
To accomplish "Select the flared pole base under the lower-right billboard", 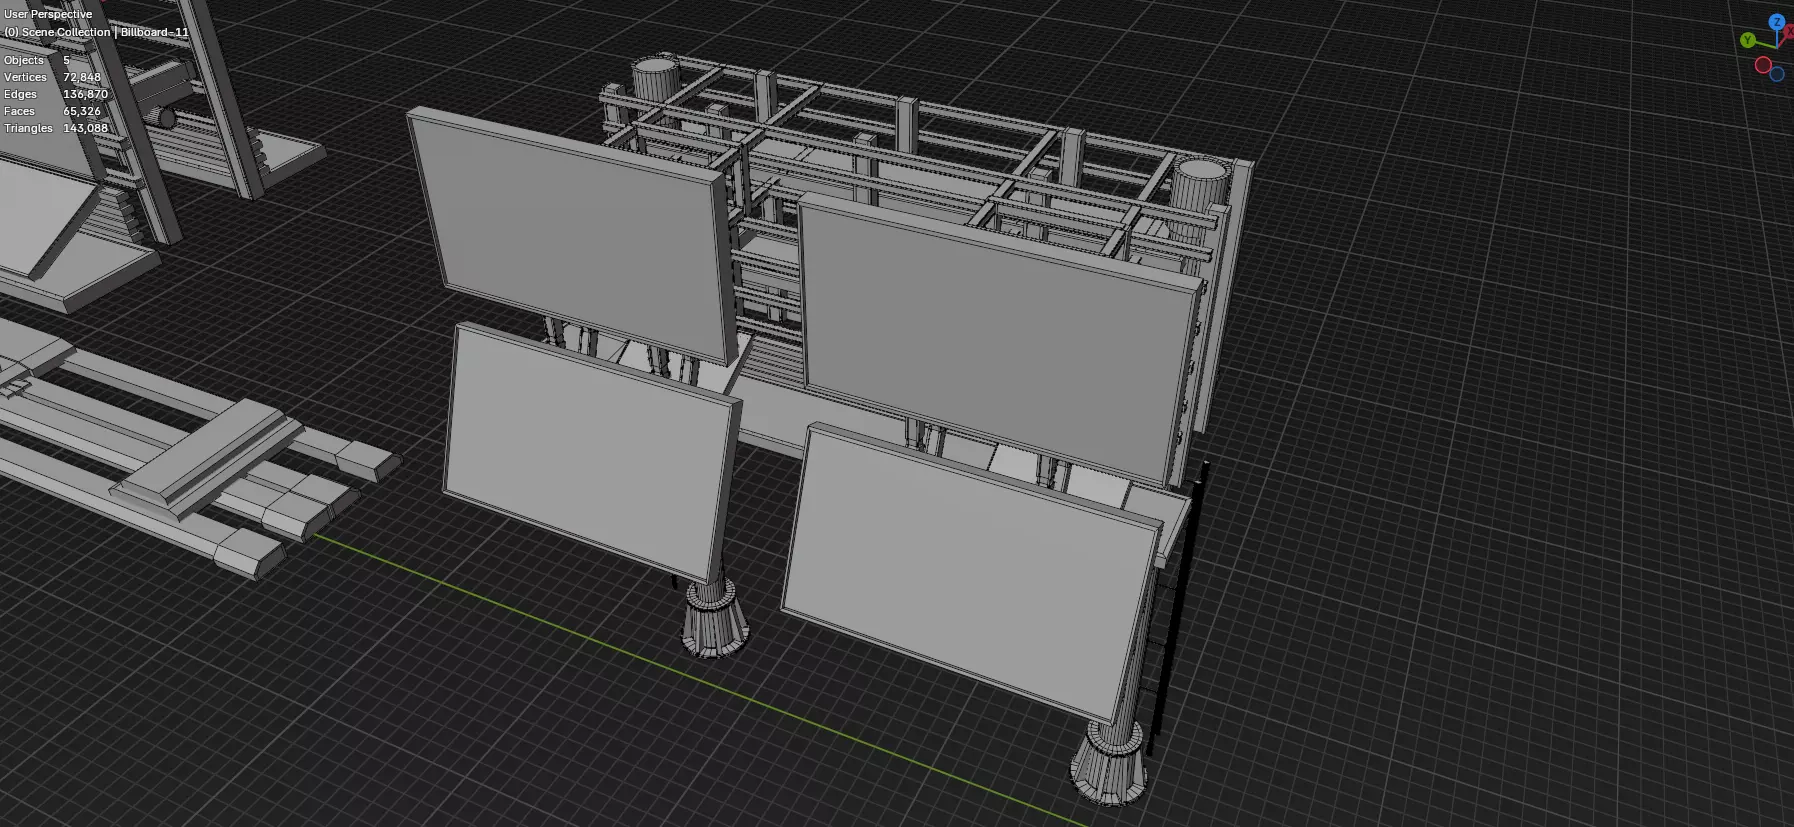I will (x=1108, y=765).
